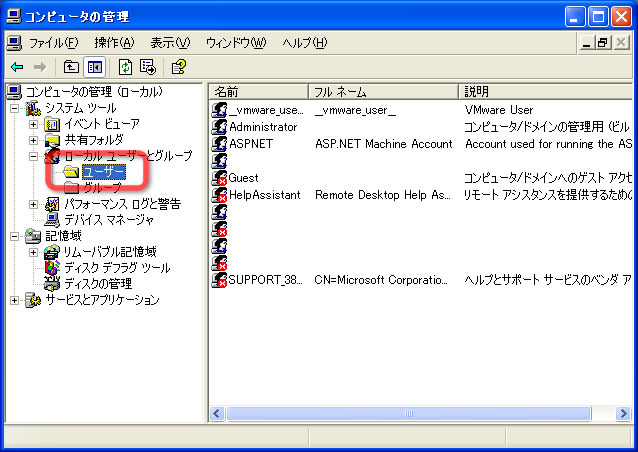Collapse the システム ツール node
638x452 pixels.
(14, 108)
